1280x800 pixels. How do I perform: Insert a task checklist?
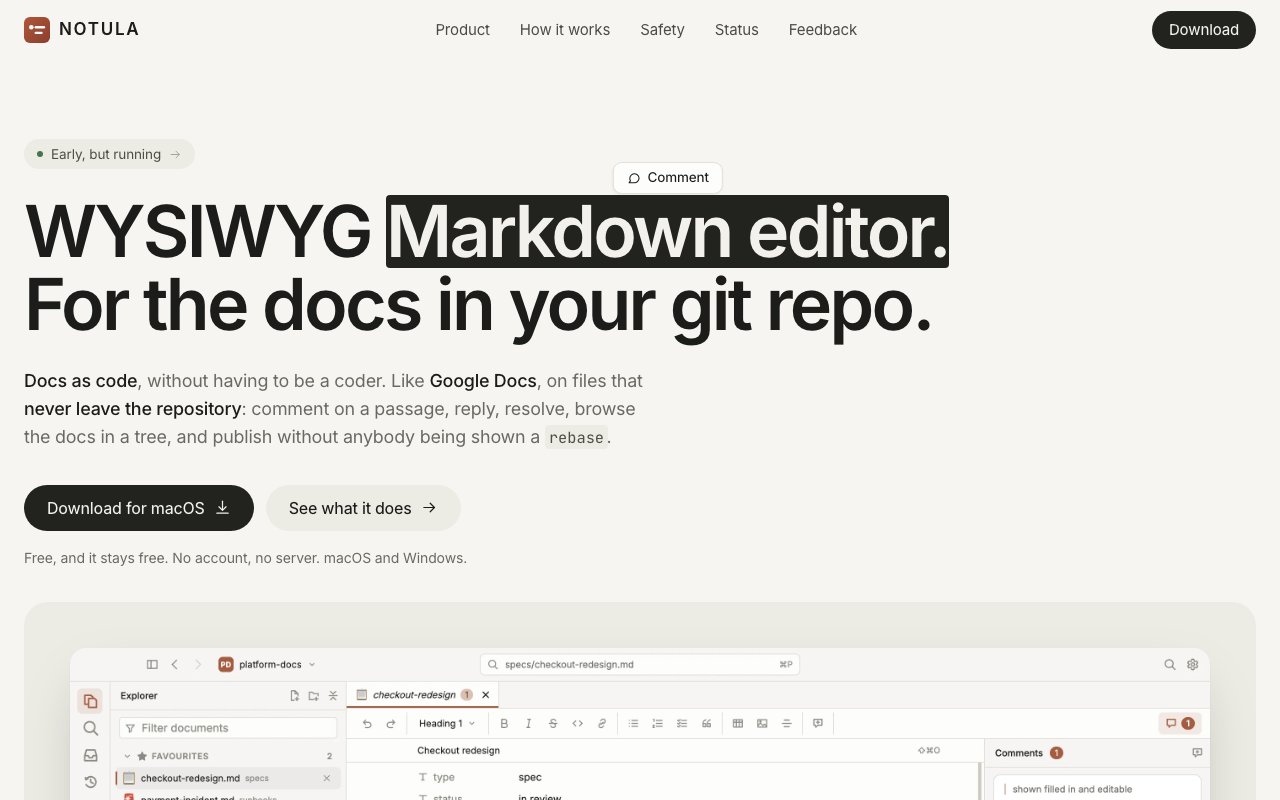[682, 723]
